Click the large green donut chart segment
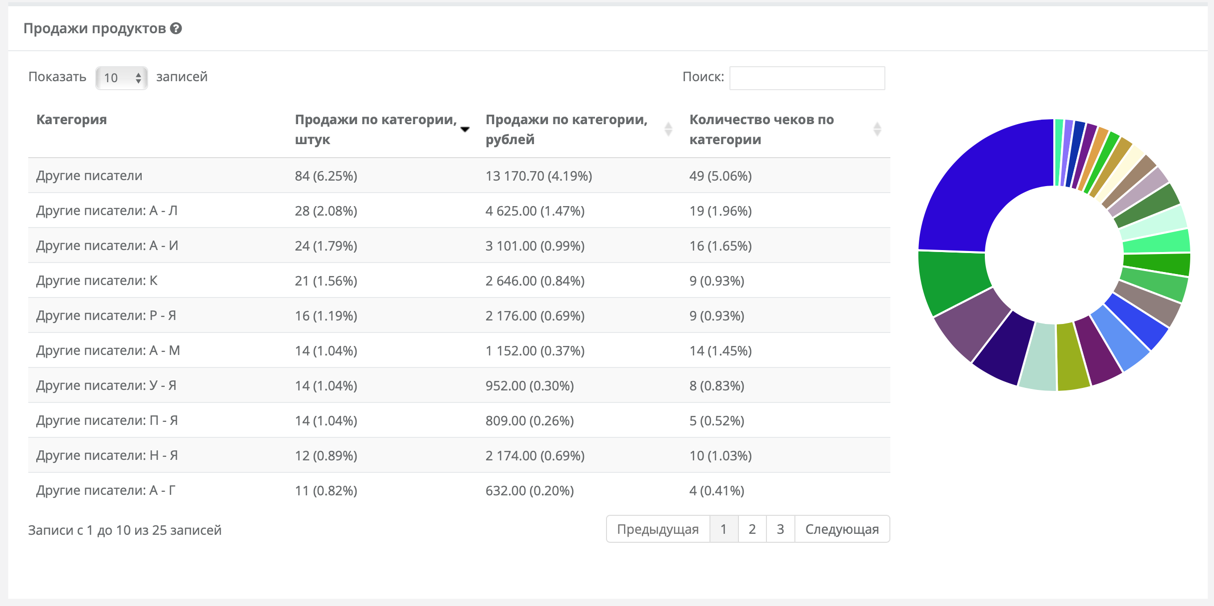 tap(953, 280)
